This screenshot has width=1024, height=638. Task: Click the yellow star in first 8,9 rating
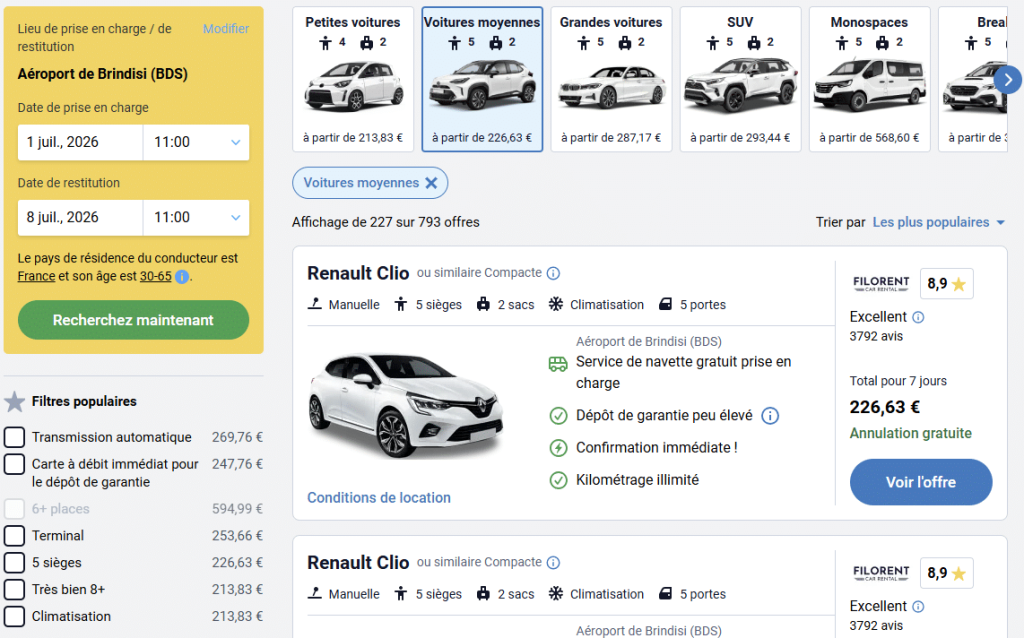(959, 284)
